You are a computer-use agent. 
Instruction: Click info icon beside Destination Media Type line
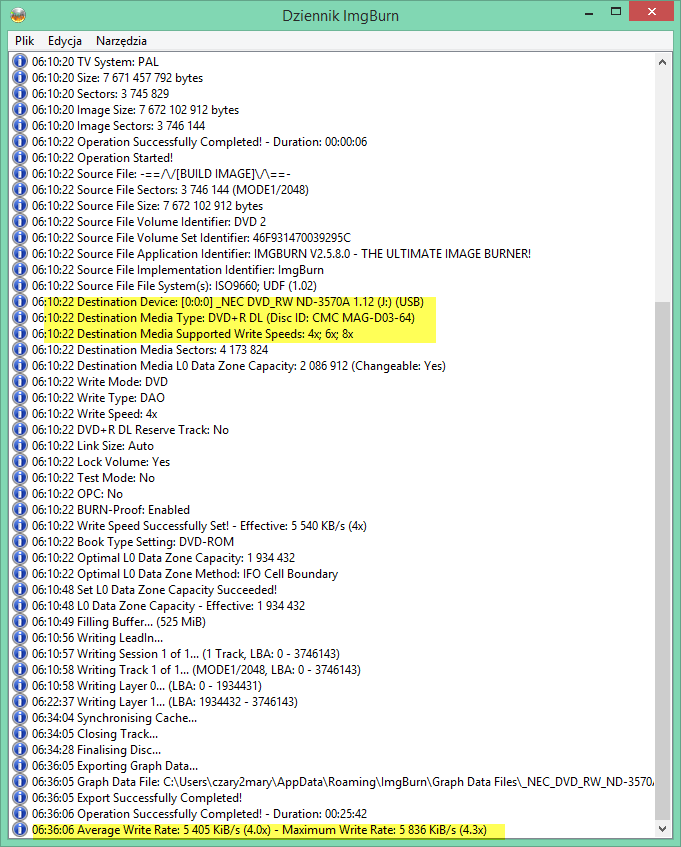point(20,318)
